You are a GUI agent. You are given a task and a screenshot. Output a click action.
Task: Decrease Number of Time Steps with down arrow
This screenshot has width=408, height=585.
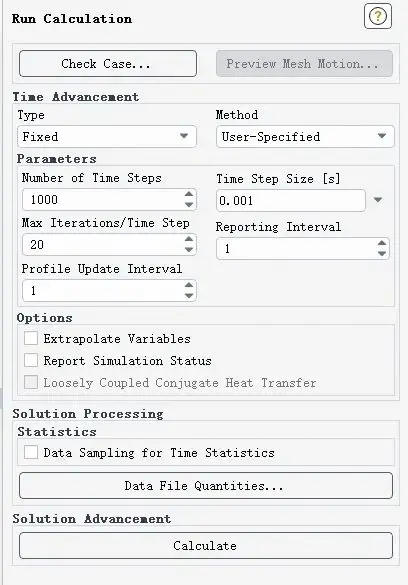189,204
